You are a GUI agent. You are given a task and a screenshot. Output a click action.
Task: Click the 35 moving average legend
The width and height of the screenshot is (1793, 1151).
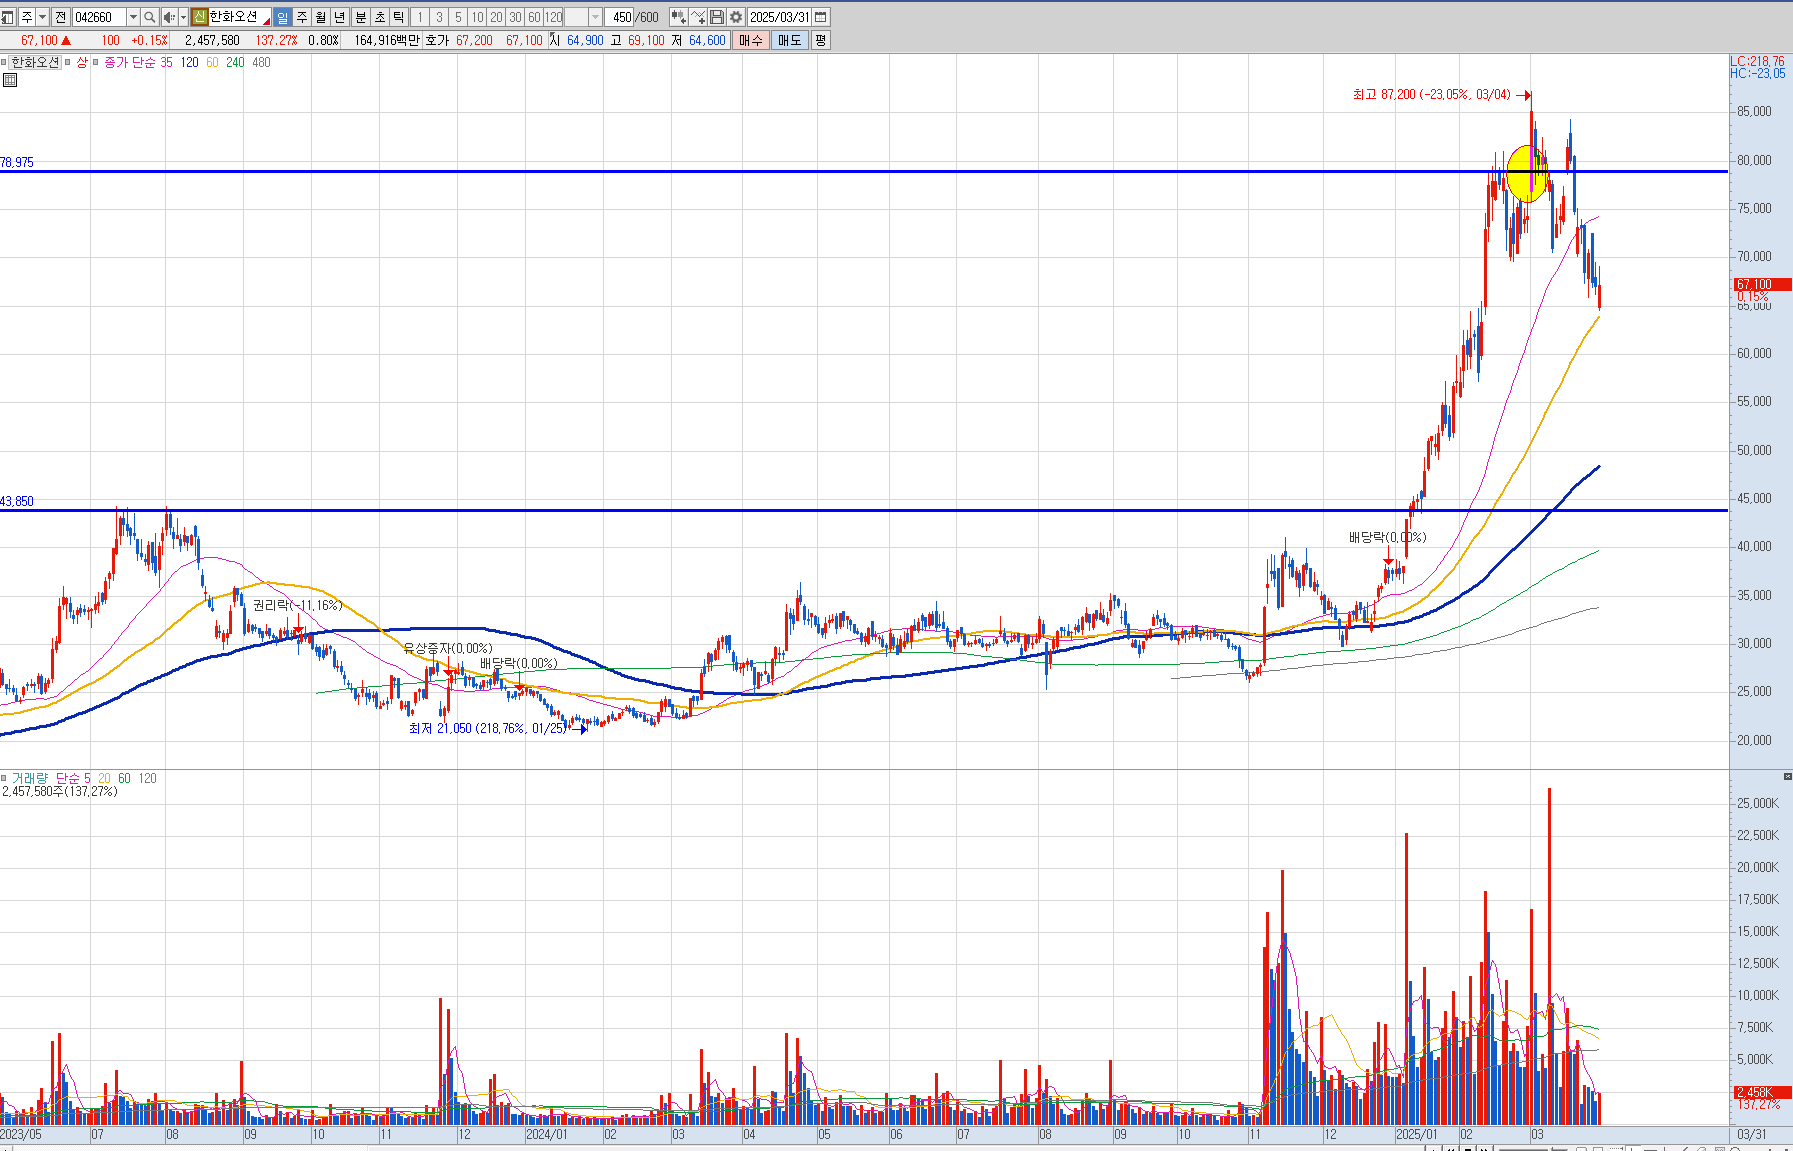coord(166,62)
